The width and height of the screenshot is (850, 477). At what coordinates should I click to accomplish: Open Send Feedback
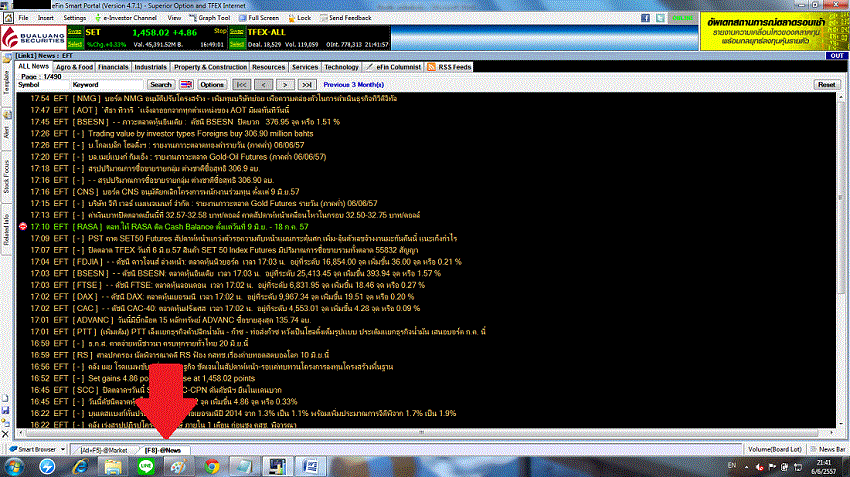pos(346,18)
